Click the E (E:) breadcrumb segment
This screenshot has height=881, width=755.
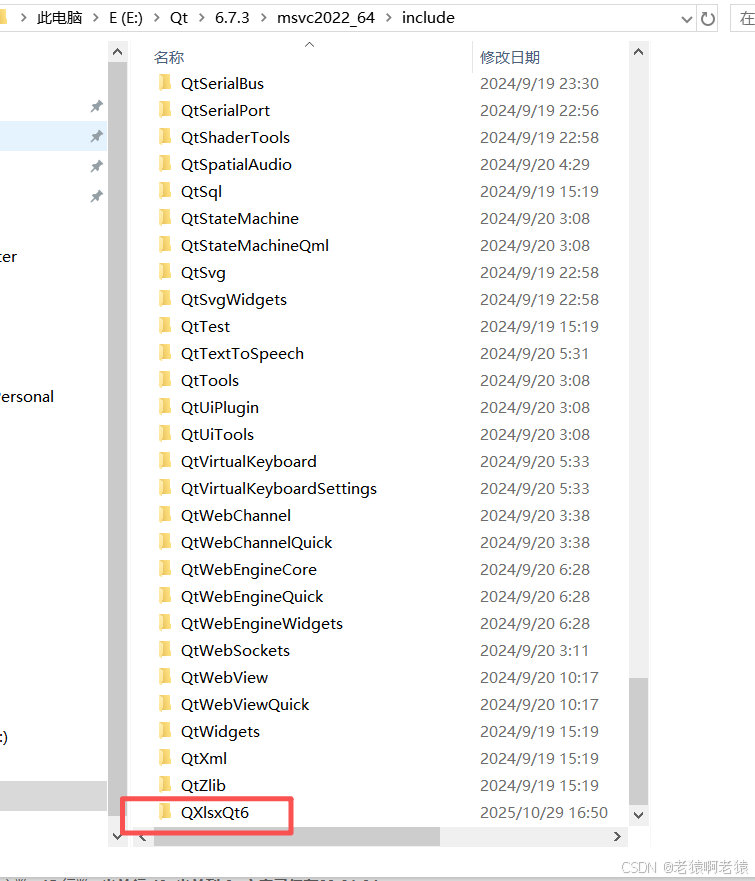[126, 18]
